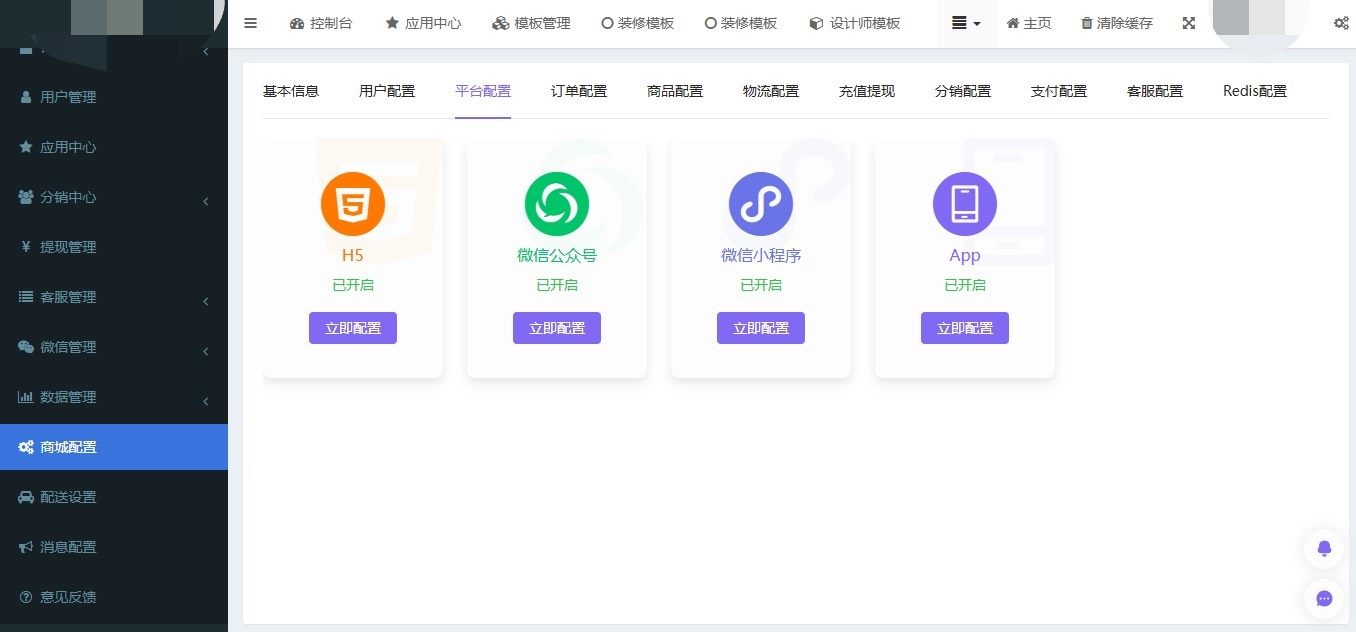This screenshot has height=632, width=1356.
Task: Click 清除缓存 clear cache
Action: (x=1117, y=23)
